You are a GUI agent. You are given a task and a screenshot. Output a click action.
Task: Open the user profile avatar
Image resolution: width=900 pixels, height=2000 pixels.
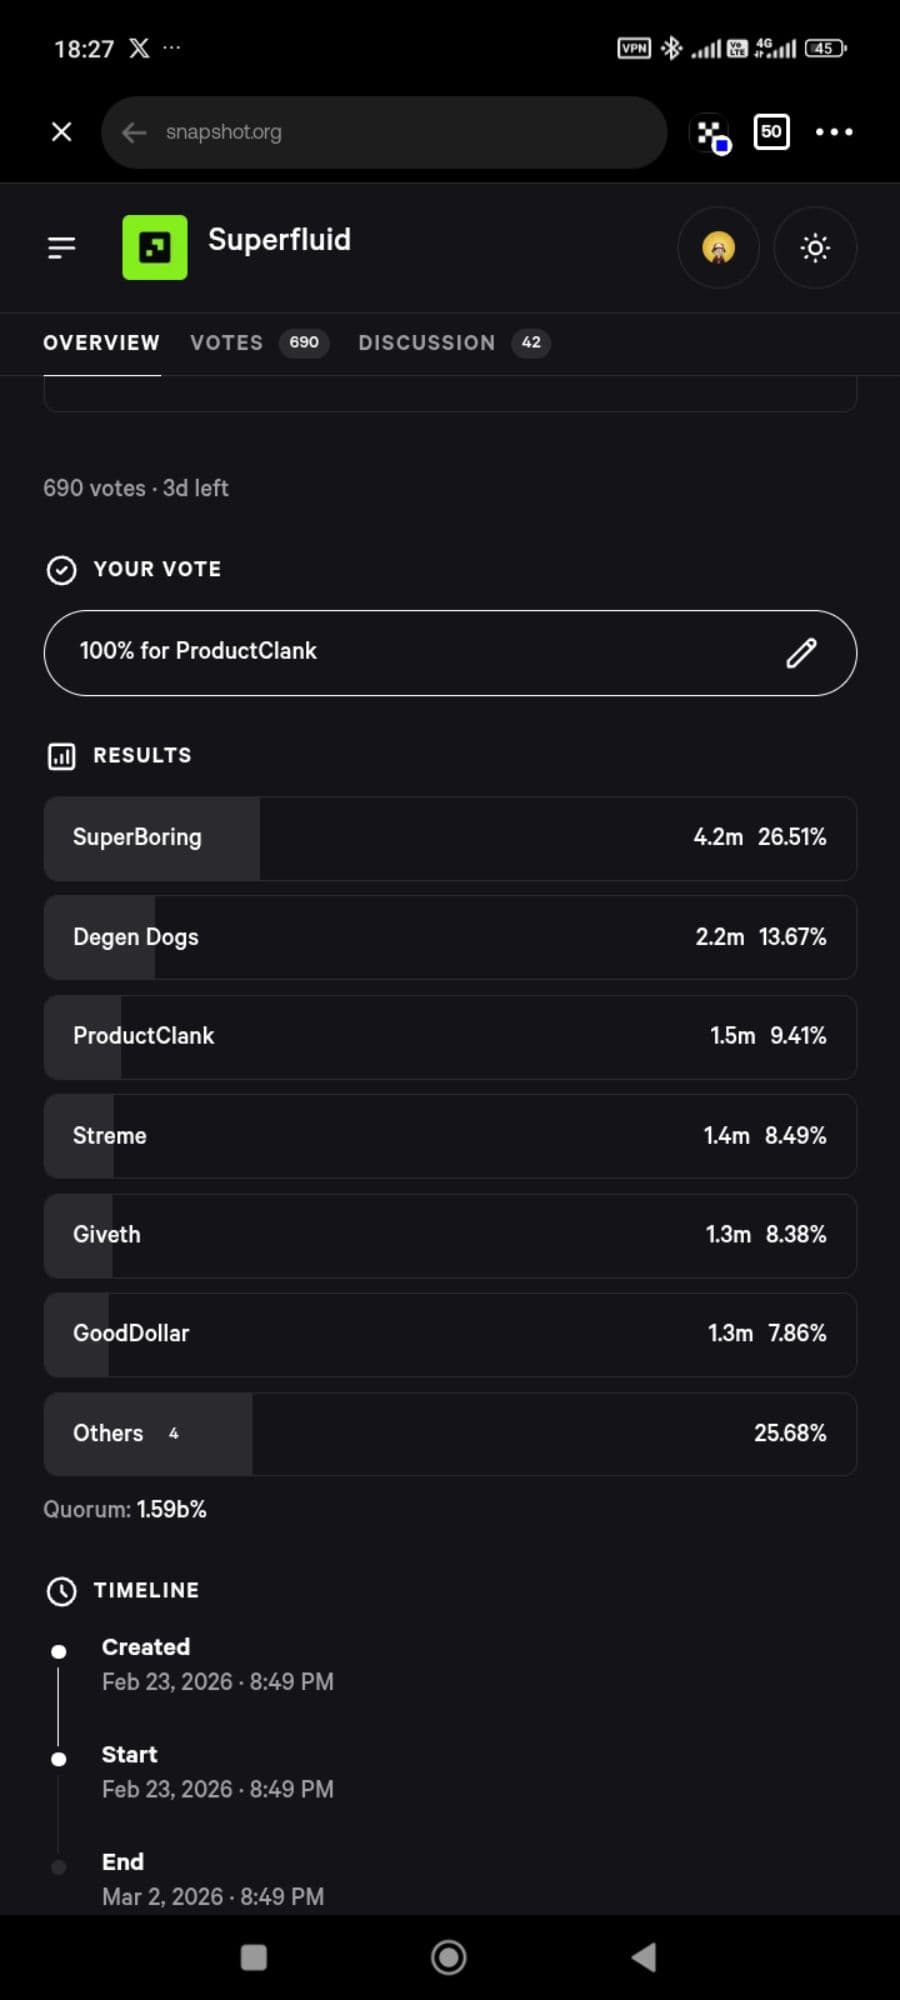tap(718, 247)
